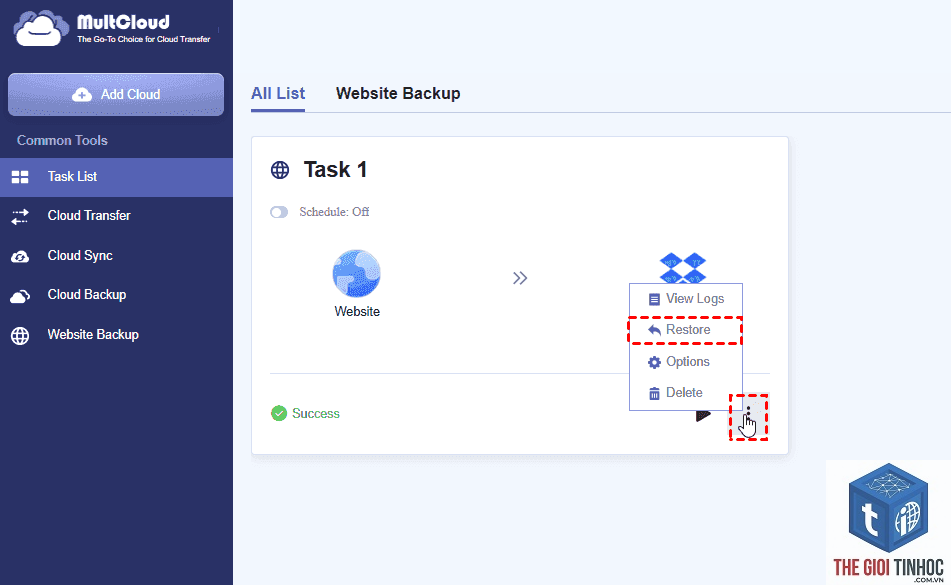Screen dimensions: 951x585
Task: Click the Dropbox destination icon
Action: 683,268
